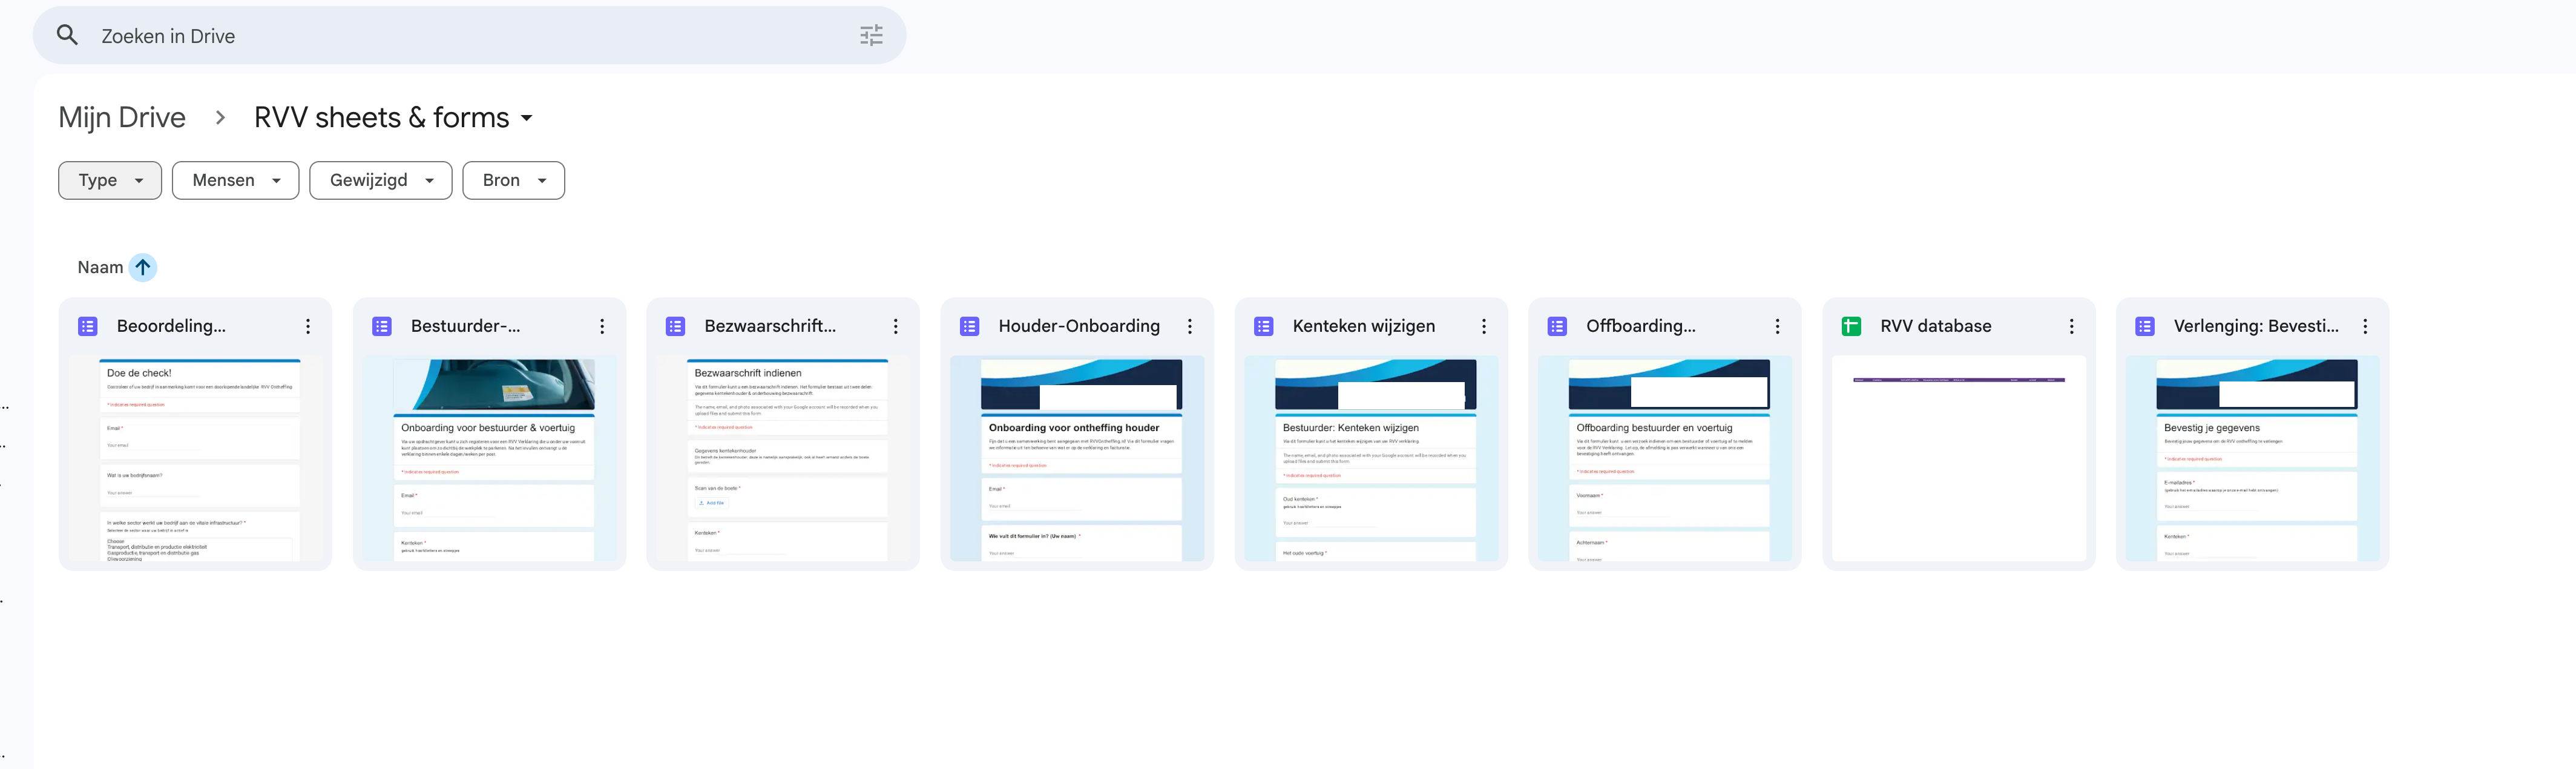This screenshot has height=769, width=2576.
Task: Select the Doe de check! form thumbnail
Action: (196, 459)
